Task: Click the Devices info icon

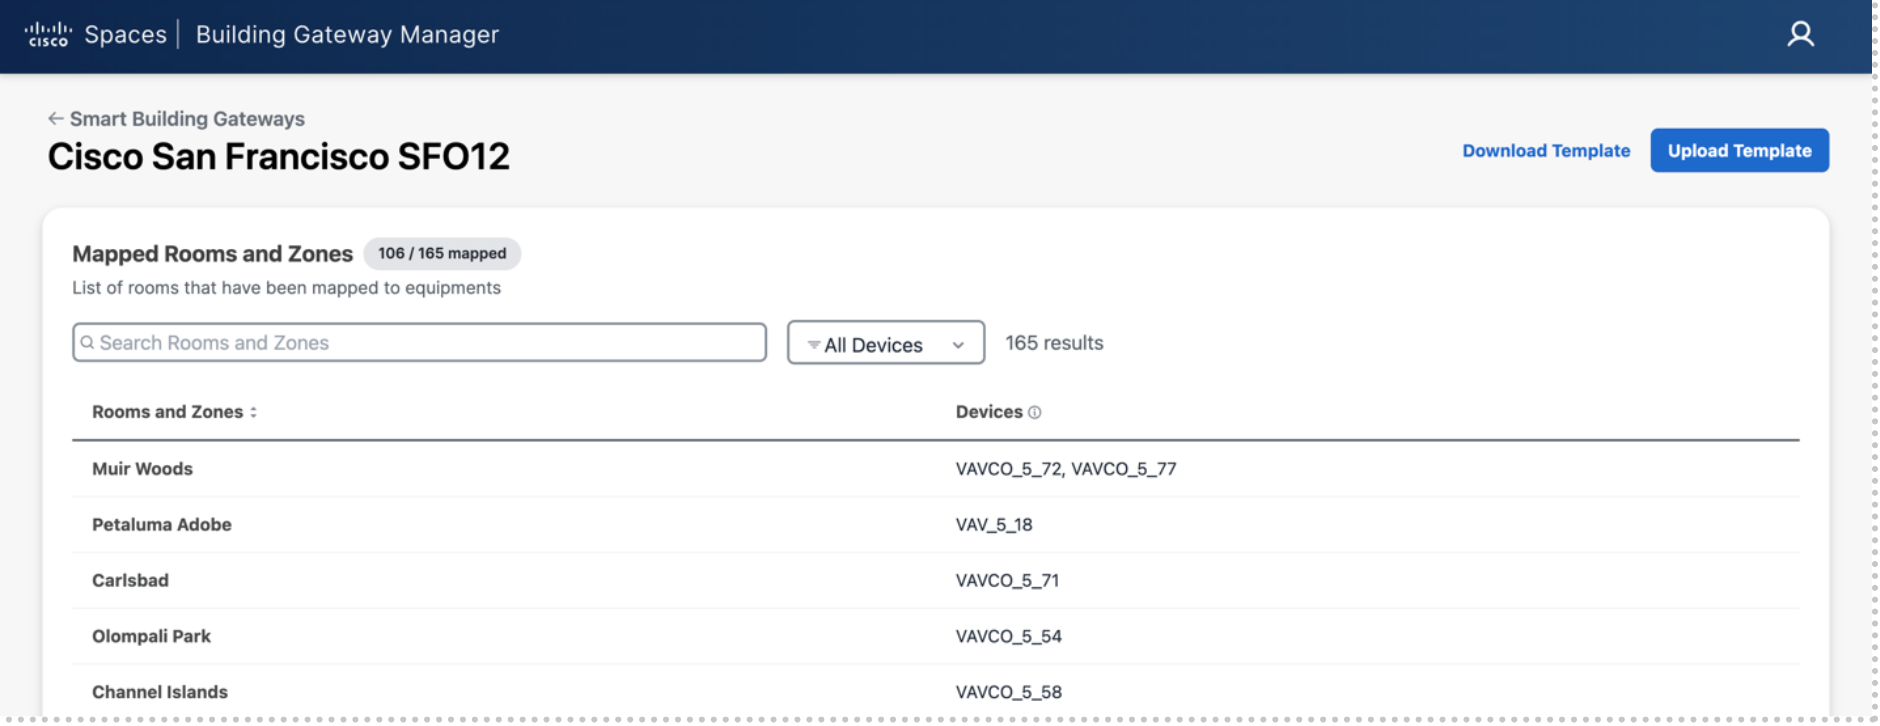Action: coord(1035,412)
